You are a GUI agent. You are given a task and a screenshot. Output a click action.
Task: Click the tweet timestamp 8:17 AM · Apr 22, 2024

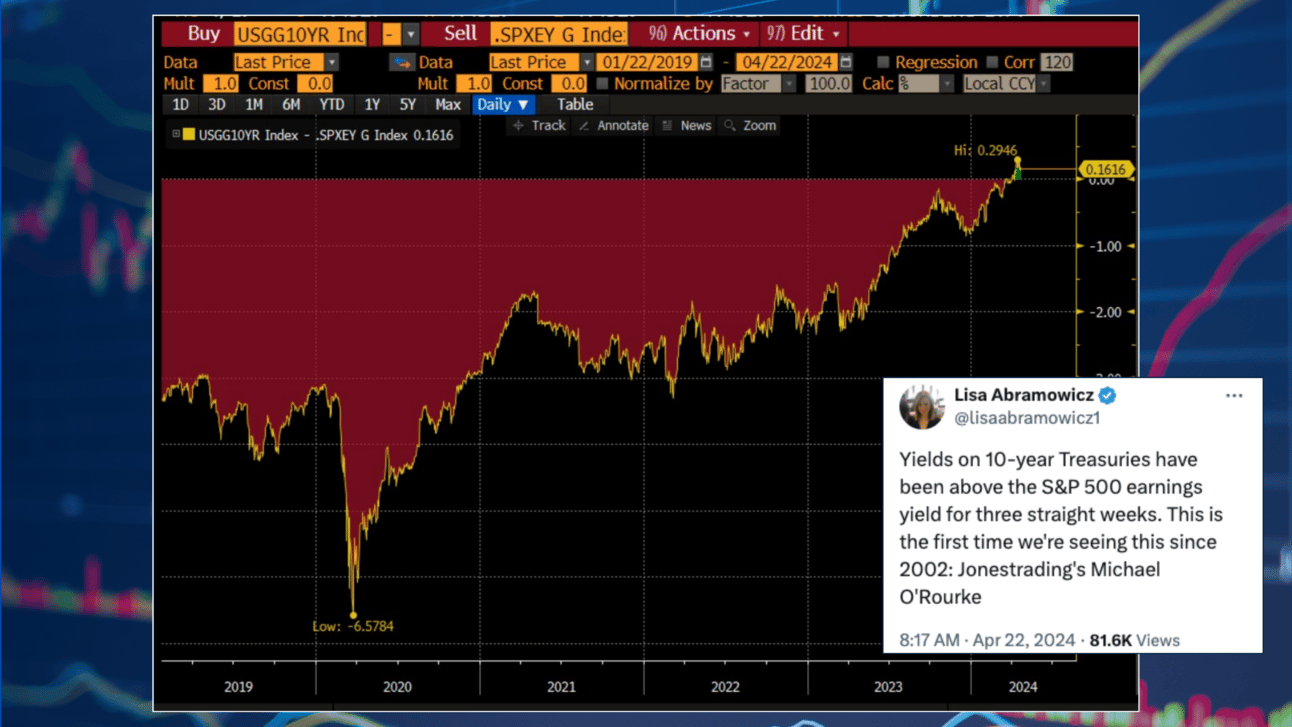pos(987,640)
